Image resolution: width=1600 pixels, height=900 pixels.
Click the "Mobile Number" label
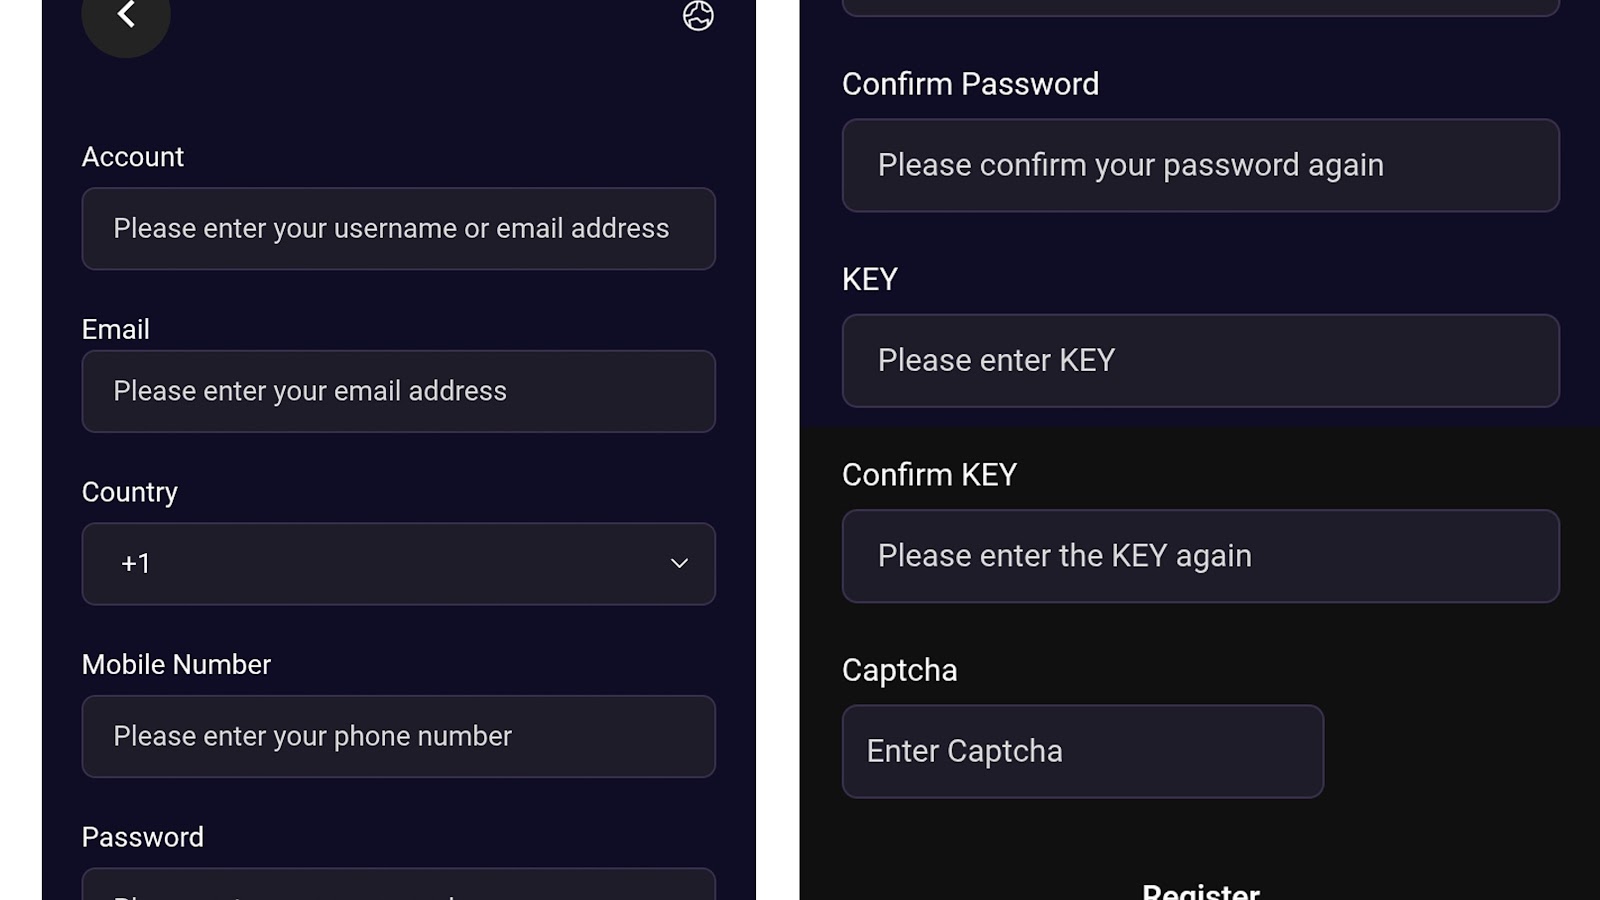[x=176, y=665]
